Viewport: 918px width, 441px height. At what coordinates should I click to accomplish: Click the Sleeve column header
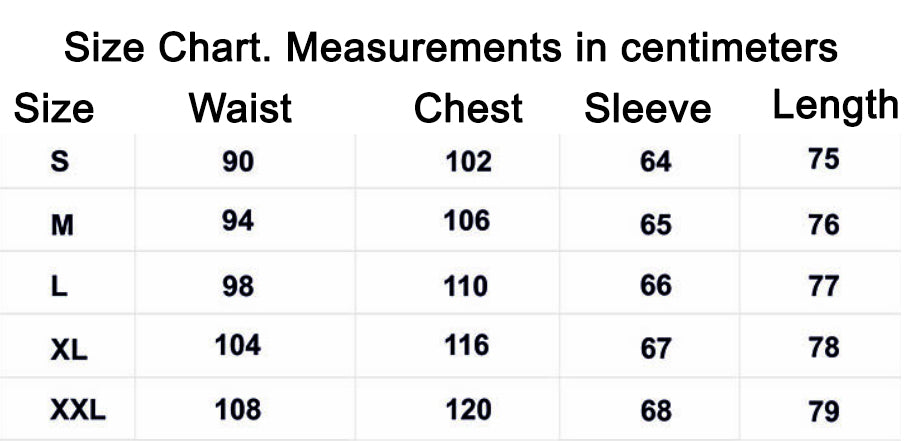pos(648,108)
